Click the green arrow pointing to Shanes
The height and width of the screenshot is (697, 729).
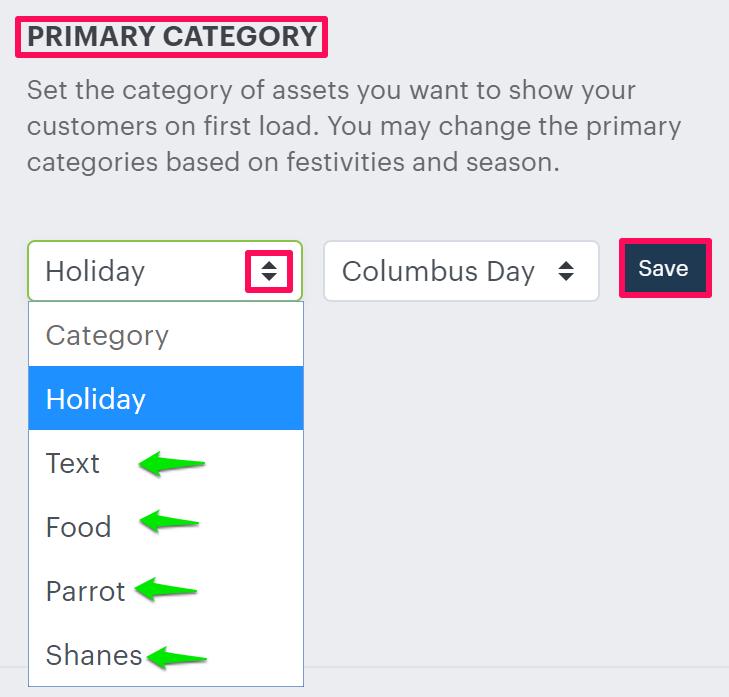(x=176, y=657)
